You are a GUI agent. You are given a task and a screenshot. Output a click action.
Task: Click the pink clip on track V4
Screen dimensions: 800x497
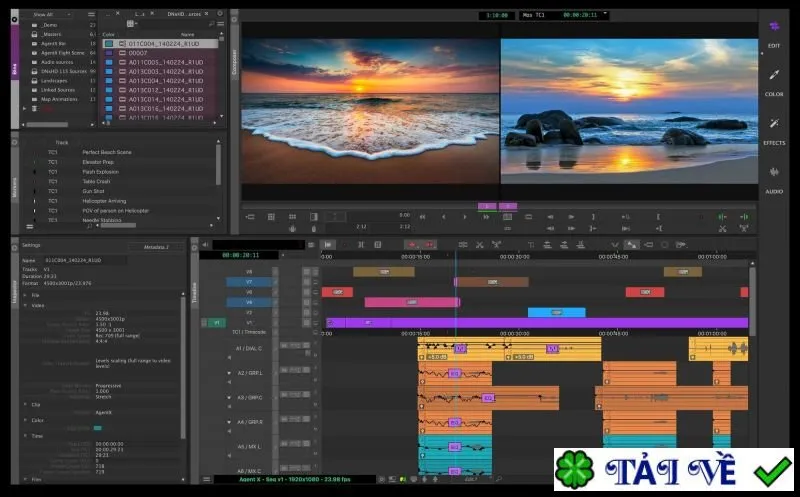pos(412,303)
